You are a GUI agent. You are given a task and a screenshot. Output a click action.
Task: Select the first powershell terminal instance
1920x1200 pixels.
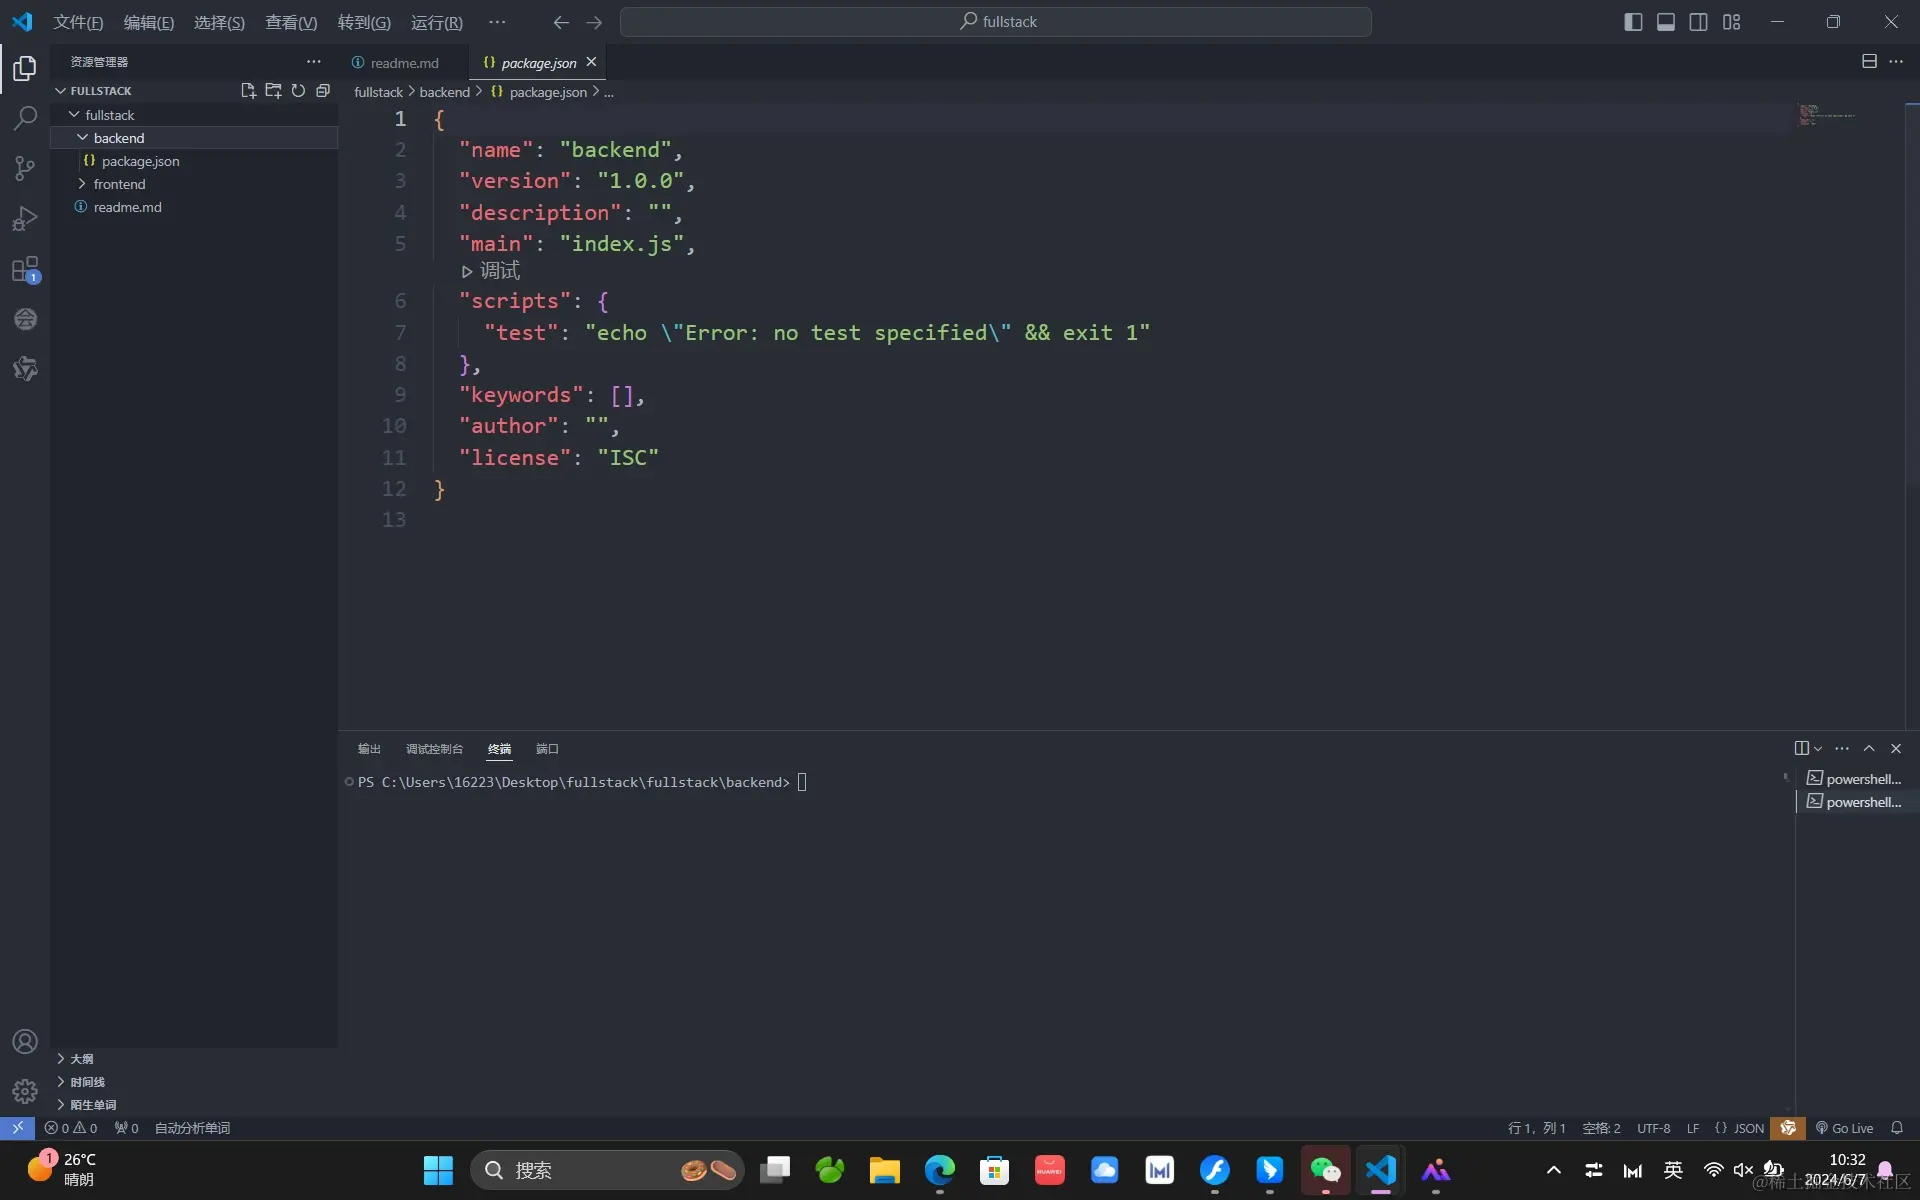point(1857,779)
